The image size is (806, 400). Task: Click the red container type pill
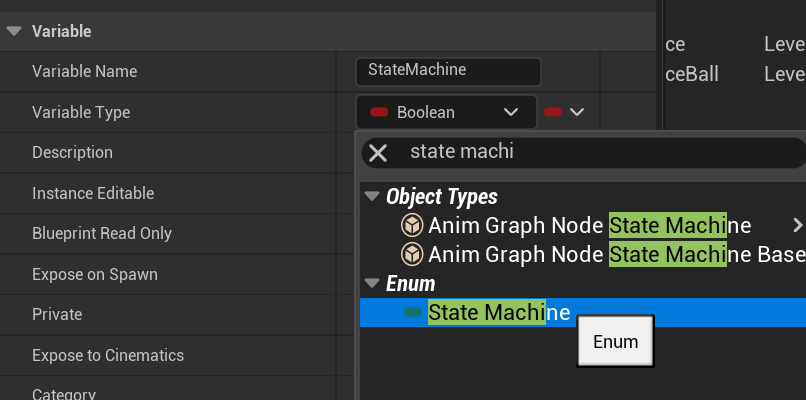pyautogui.click(x=553, y=113)
